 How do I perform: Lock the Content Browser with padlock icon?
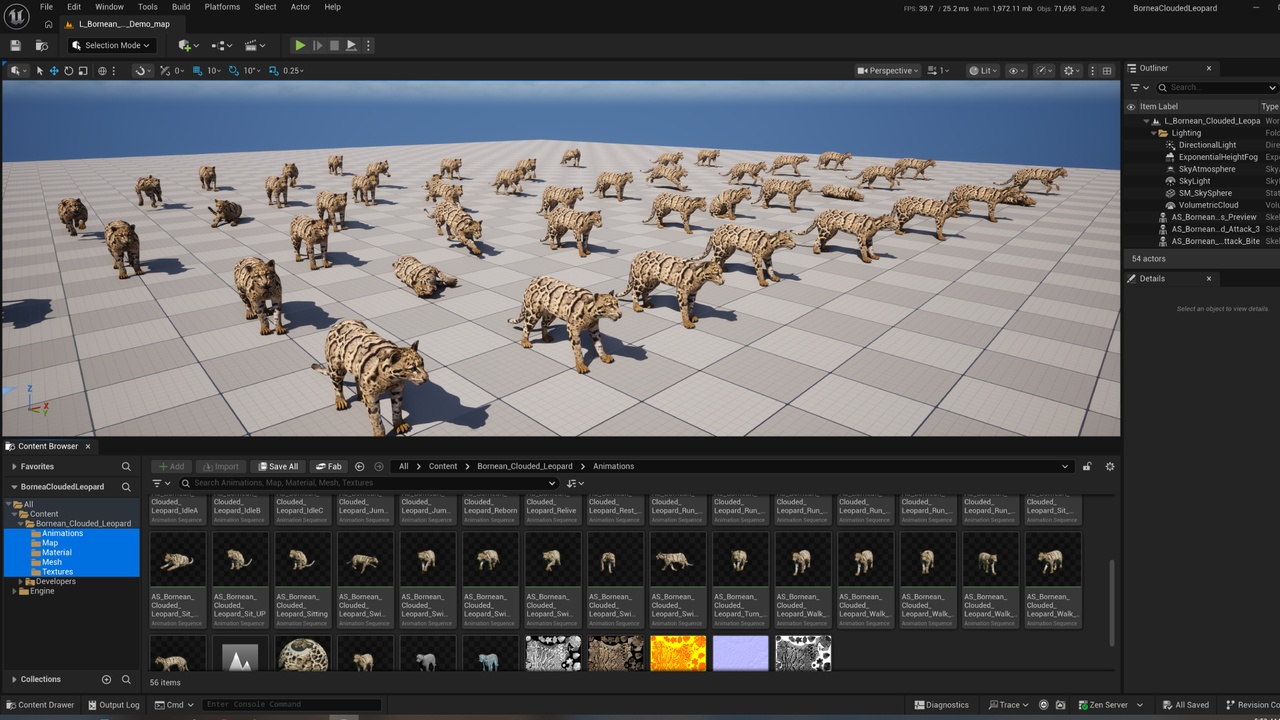tap(1087, 466)
